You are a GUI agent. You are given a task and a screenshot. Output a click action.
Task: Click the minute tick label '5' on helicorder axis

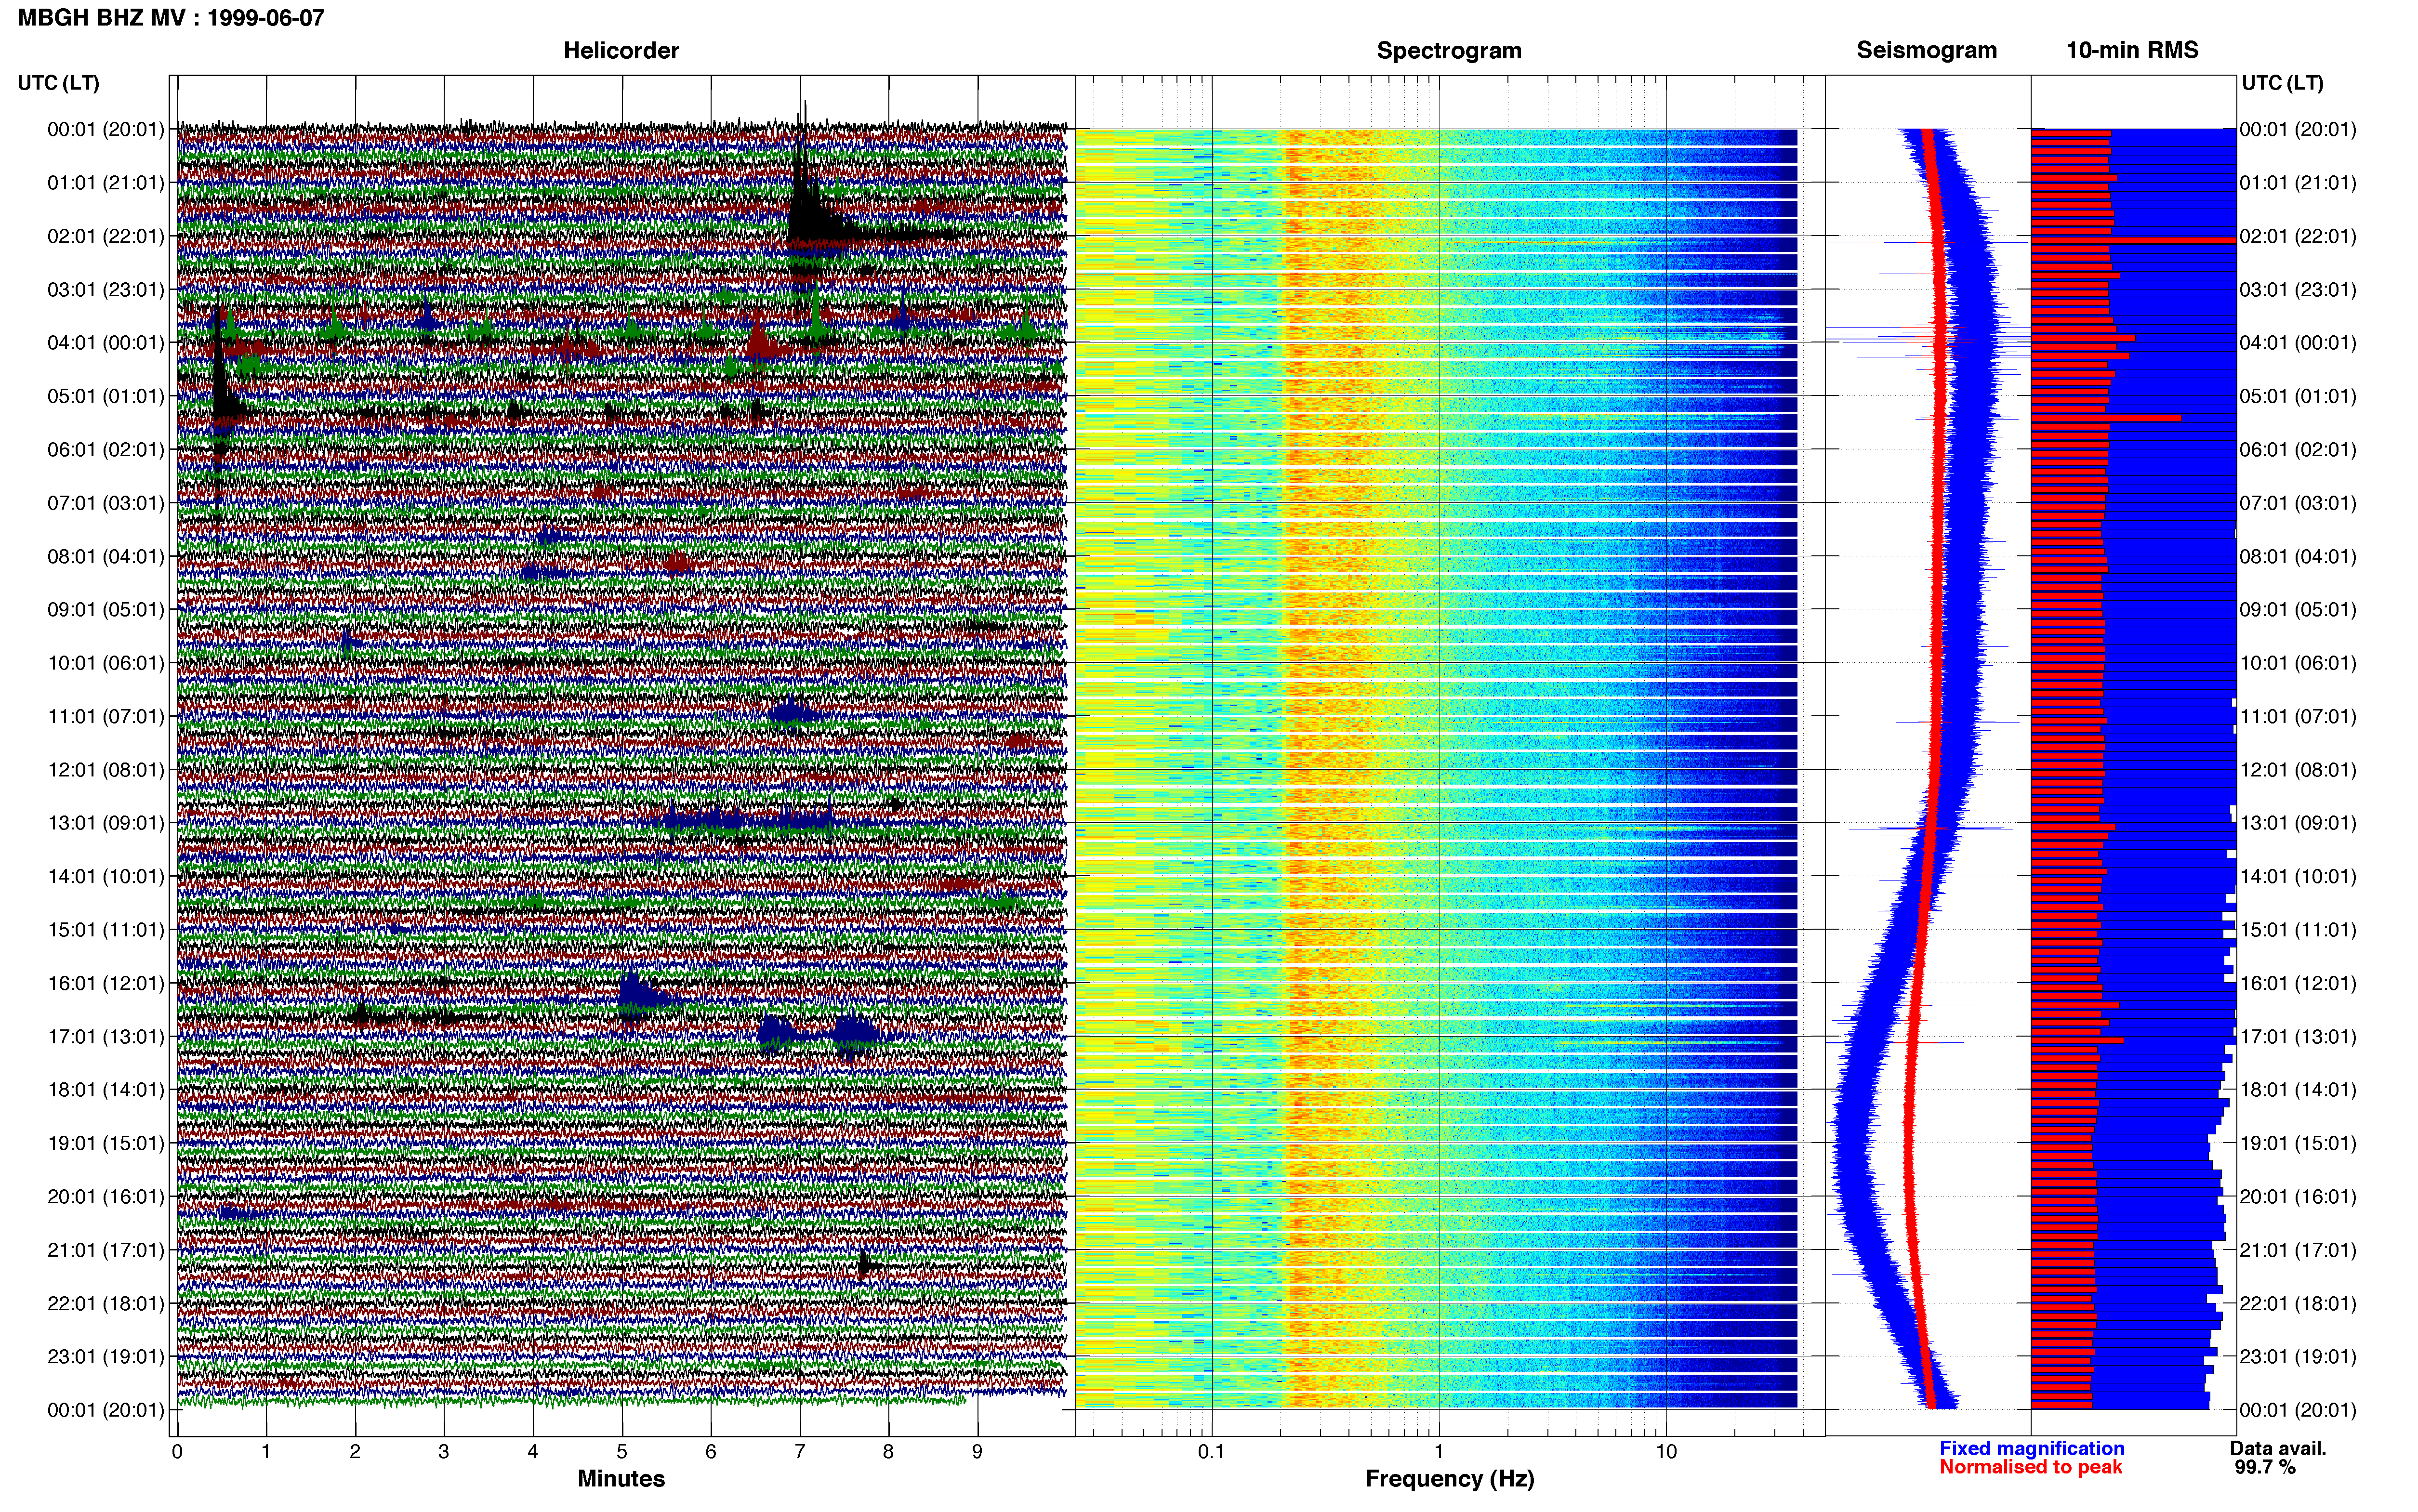[622, 1452]
